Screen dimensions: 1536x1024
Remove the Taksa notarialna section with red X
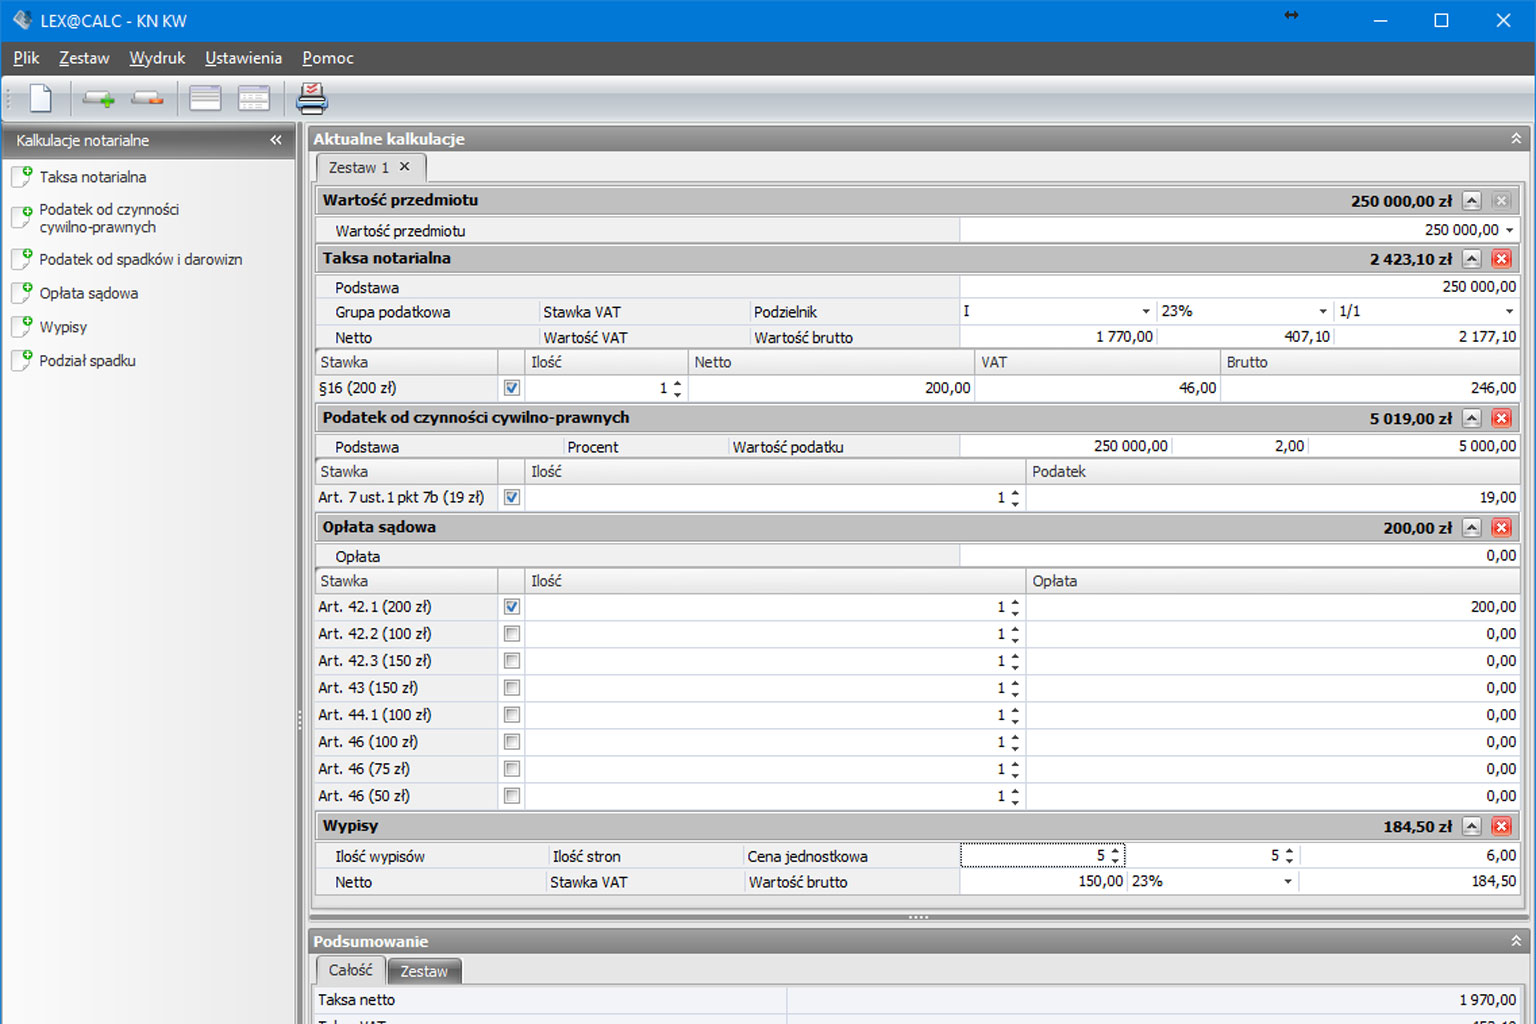[1501, 259]
